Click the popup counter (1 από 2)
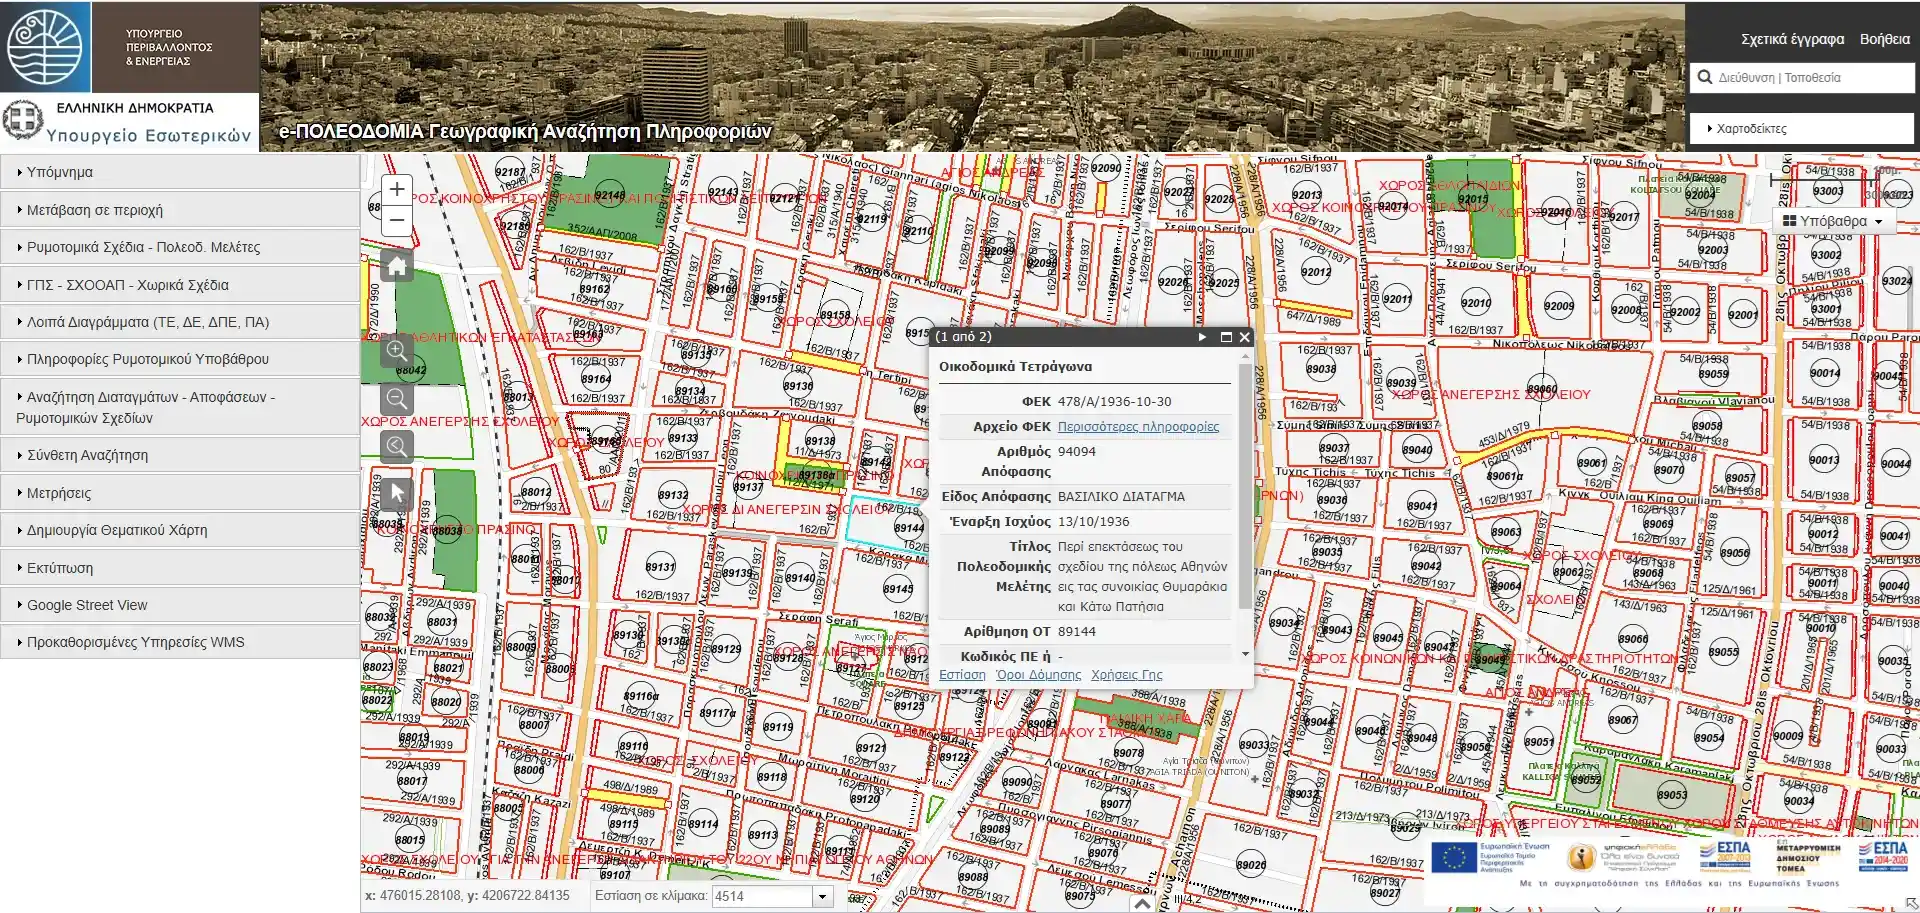 click(963, 337)
